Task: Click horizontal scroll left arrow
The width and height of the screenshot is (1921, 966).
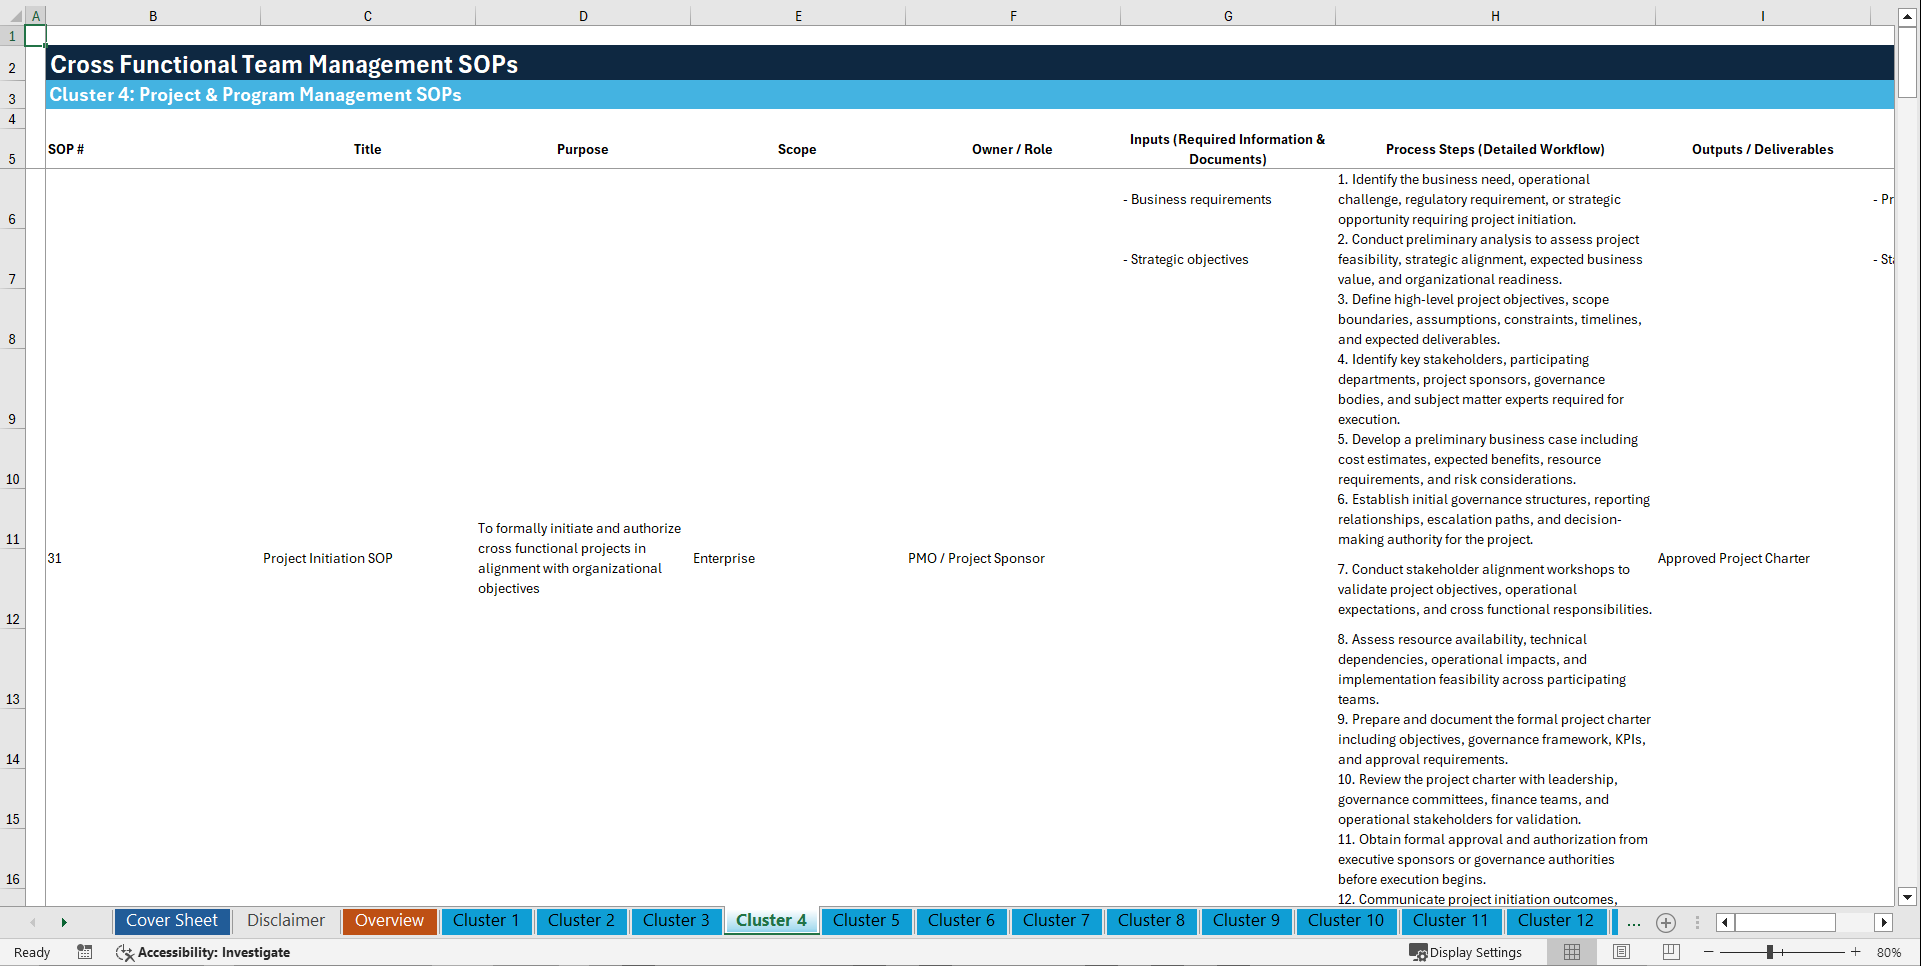Action: (x=1725, y=922)
